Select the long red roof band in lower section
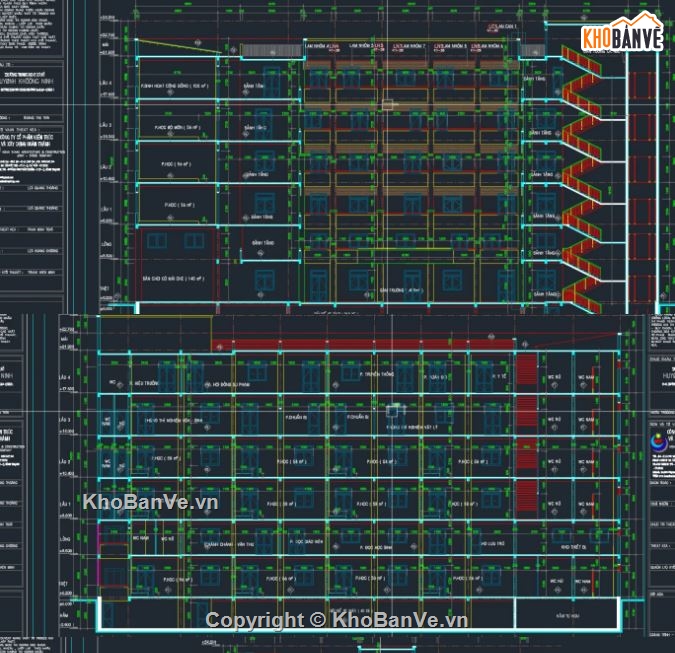The height and width of the screenshot is (653, 675). [x=363, y=345]
